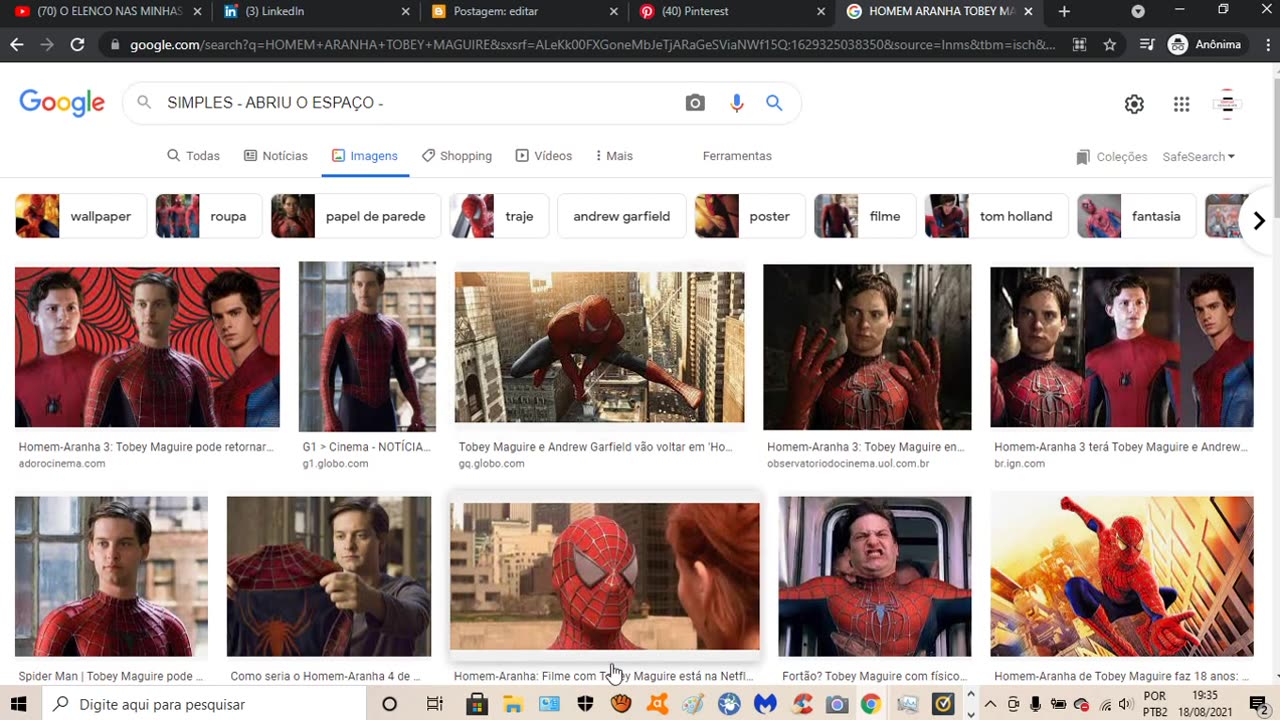
Task: Switch to the Vídeos tab
Action: (544, 156)
